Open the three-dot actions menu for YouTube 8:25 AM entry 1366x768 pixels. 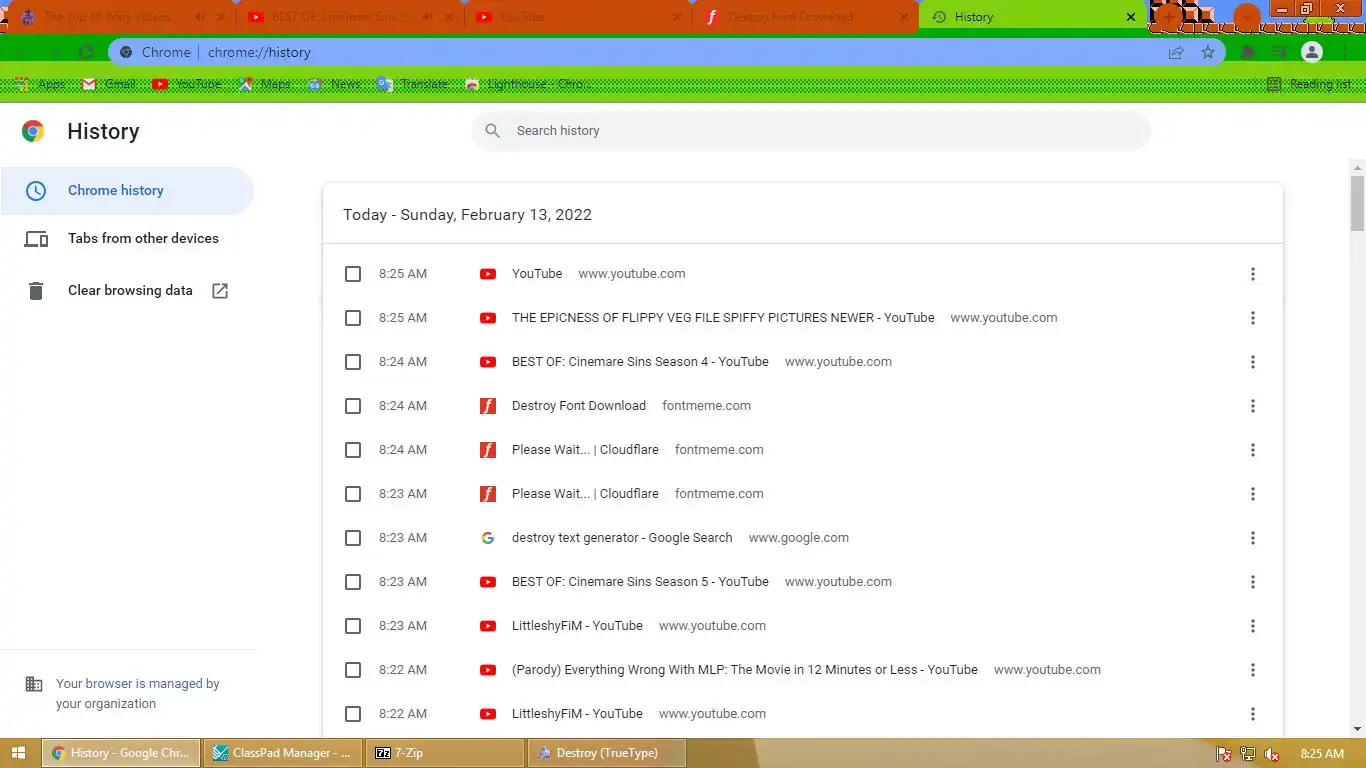coord(1253,274)
